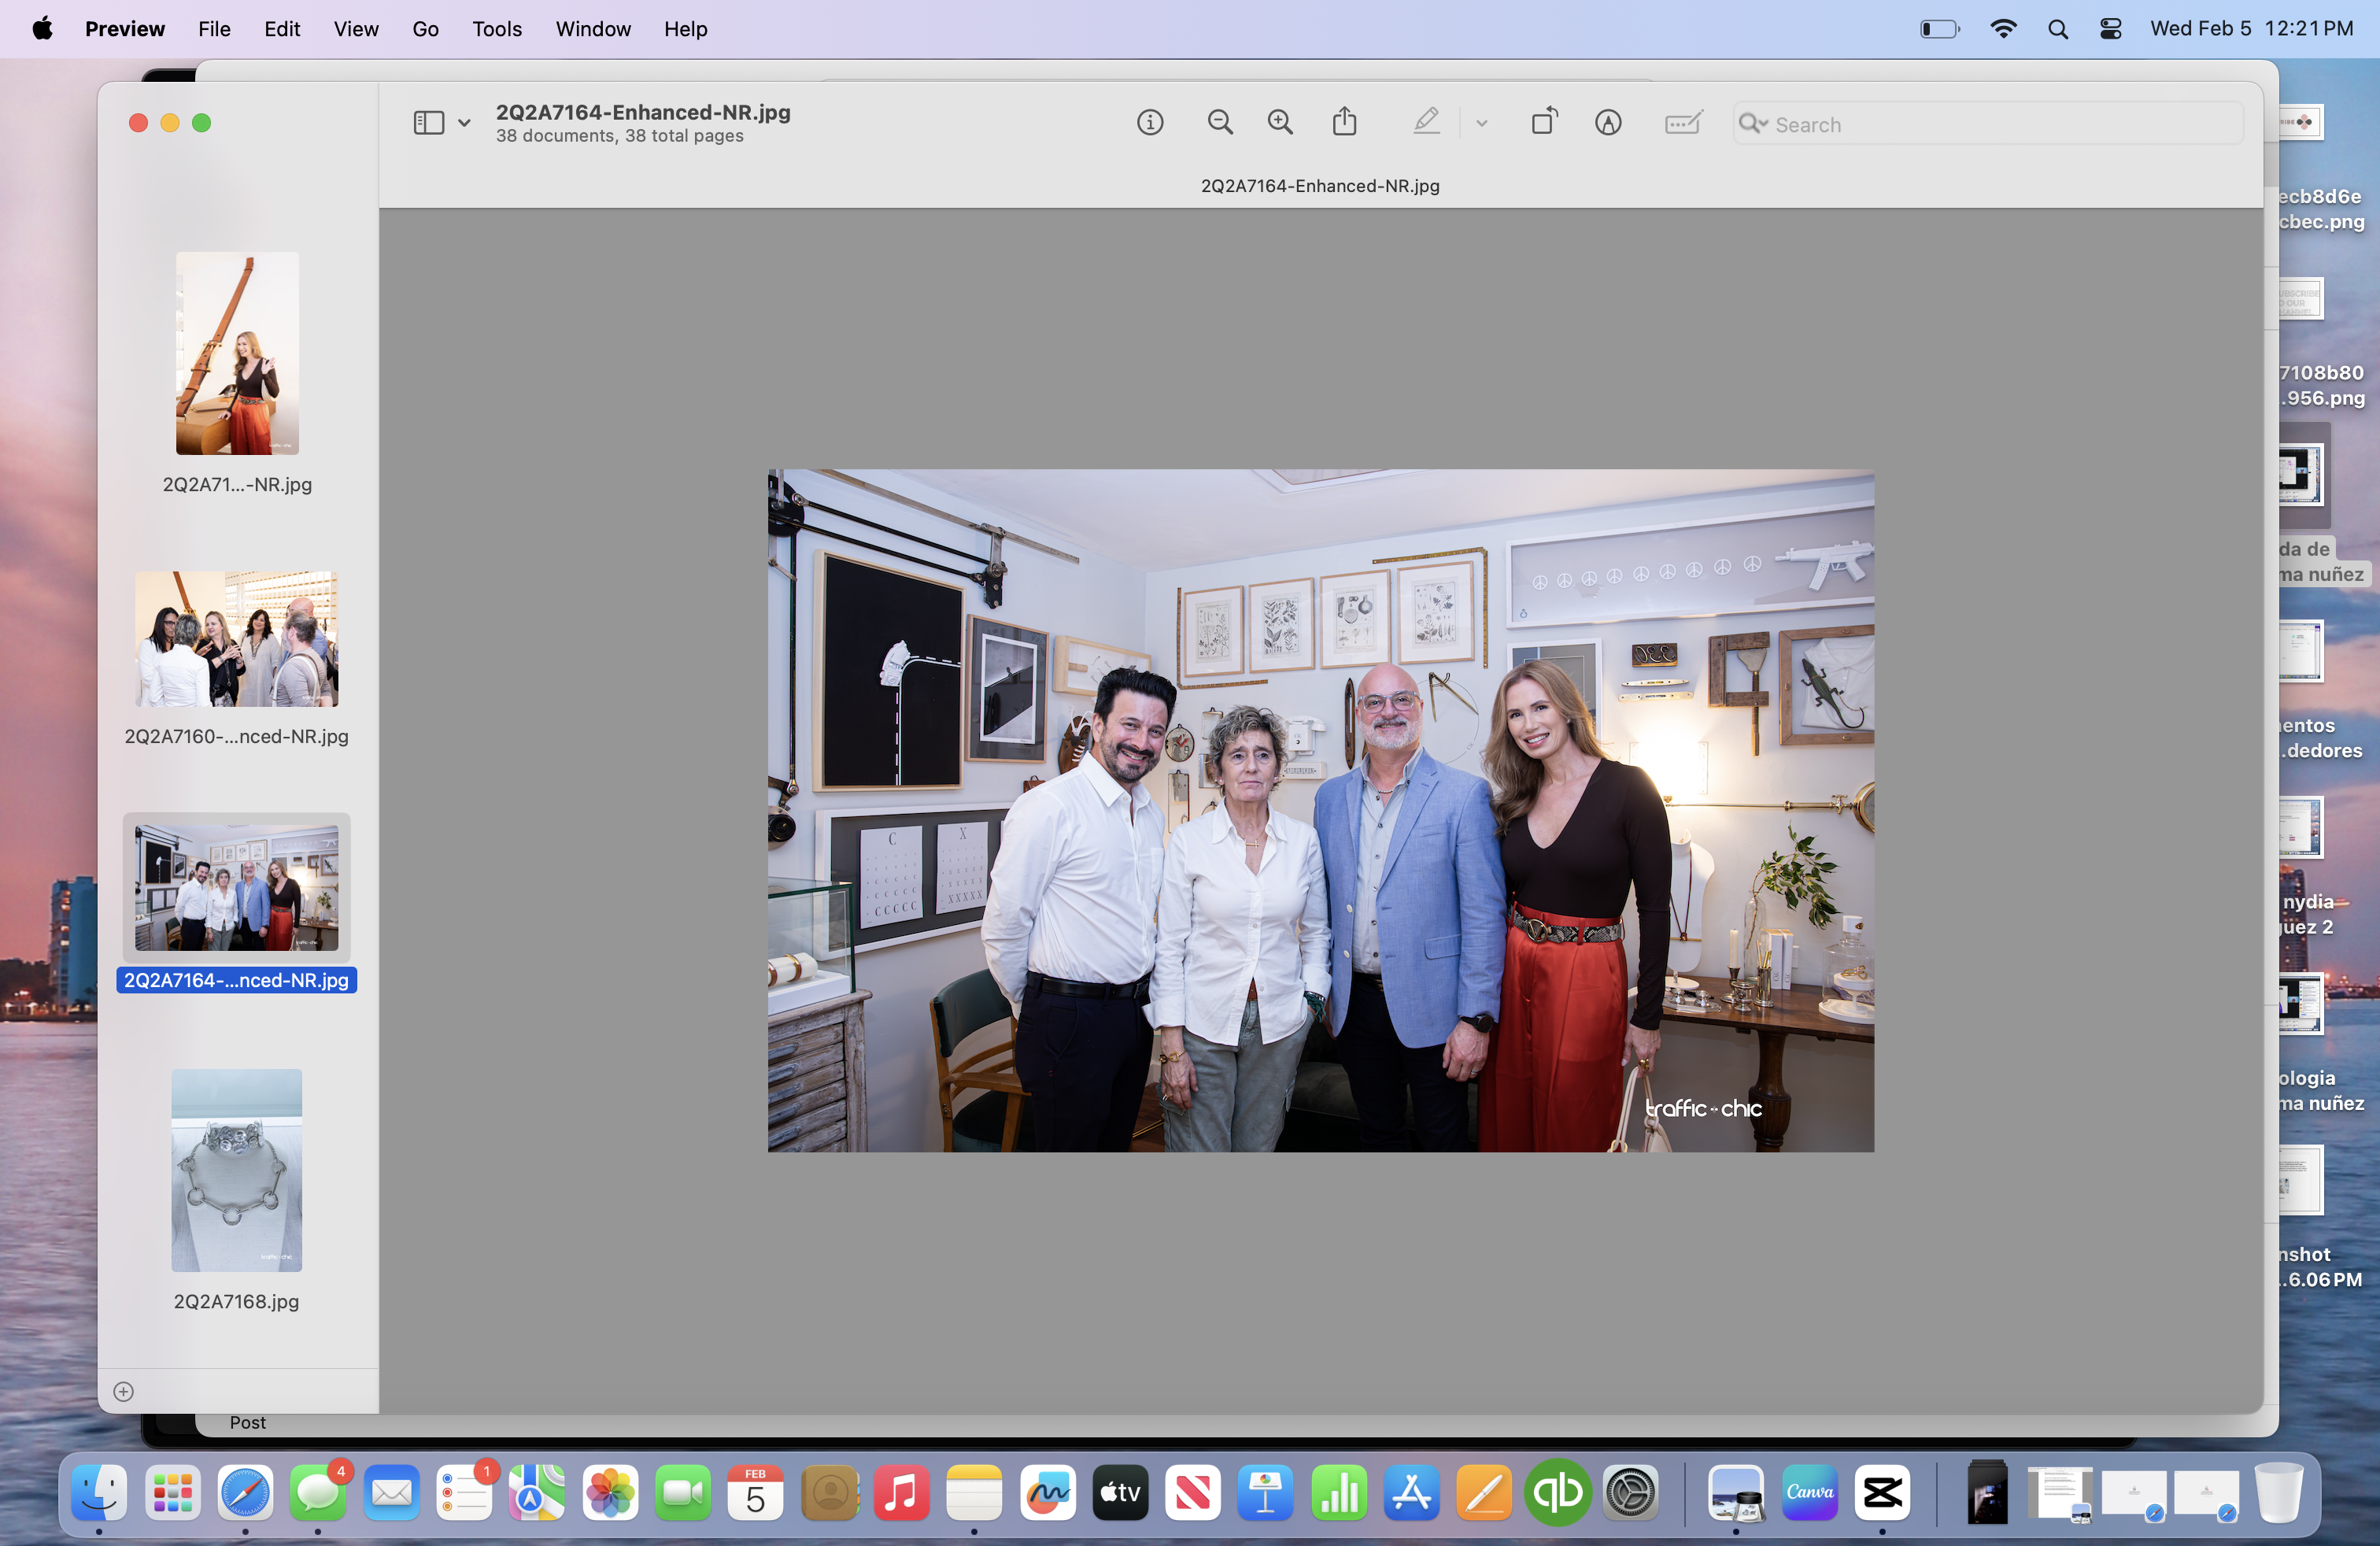The image size is (2380, 1546).
Task: Click the date and time display
Action: (2251, 29)
